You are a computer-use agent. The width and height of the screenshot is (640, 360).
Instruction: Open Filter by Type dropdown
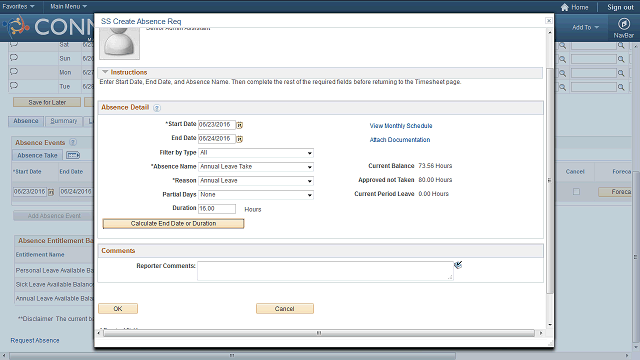pyautogui.click(x=256, y=153)
